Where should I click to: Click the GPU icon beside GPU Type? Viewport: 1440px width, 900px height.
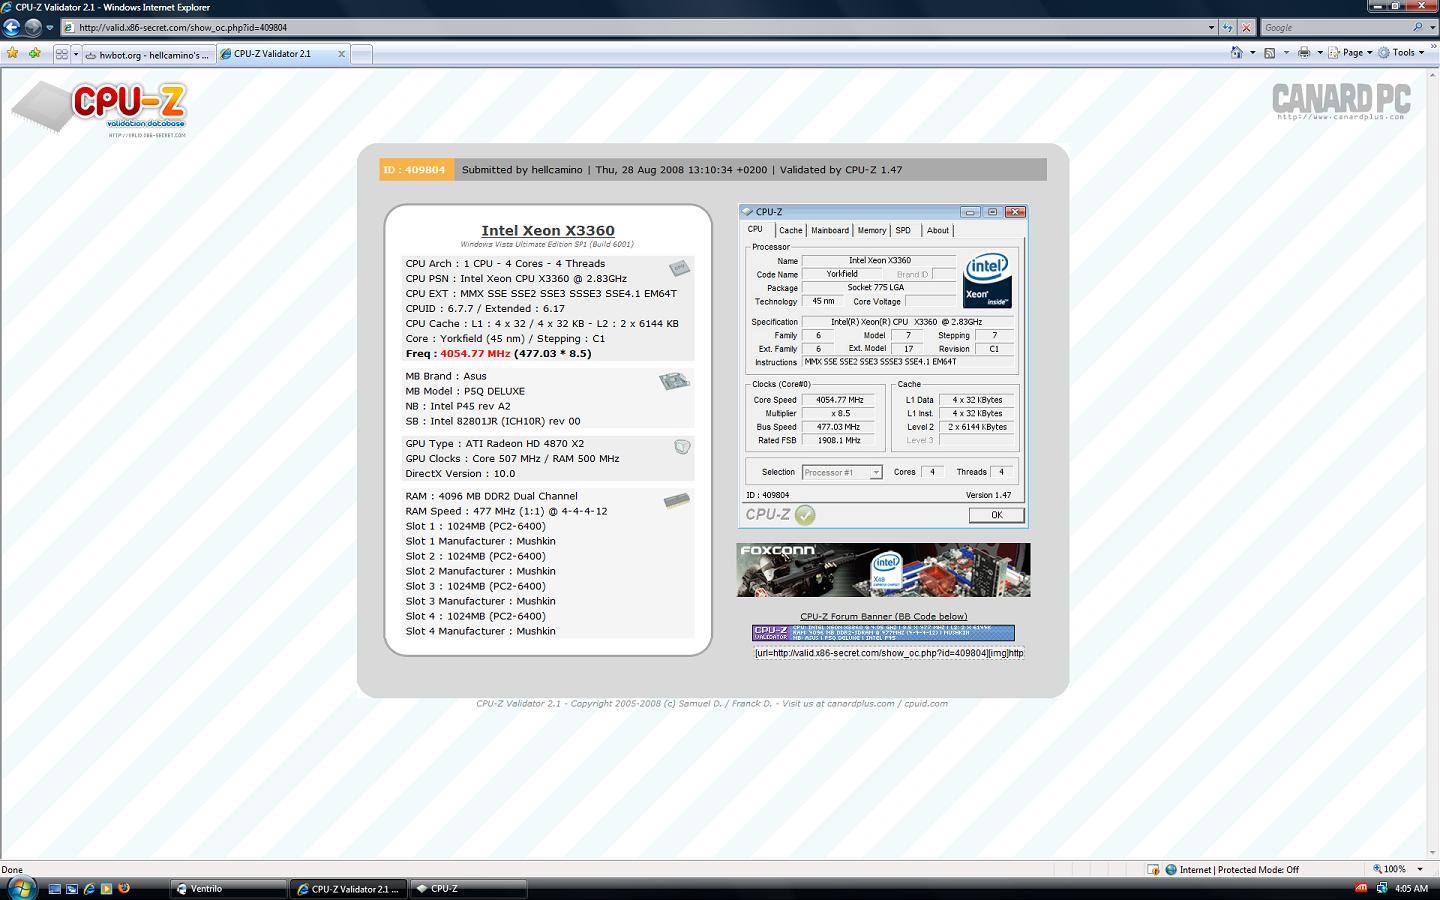[682, 447]
